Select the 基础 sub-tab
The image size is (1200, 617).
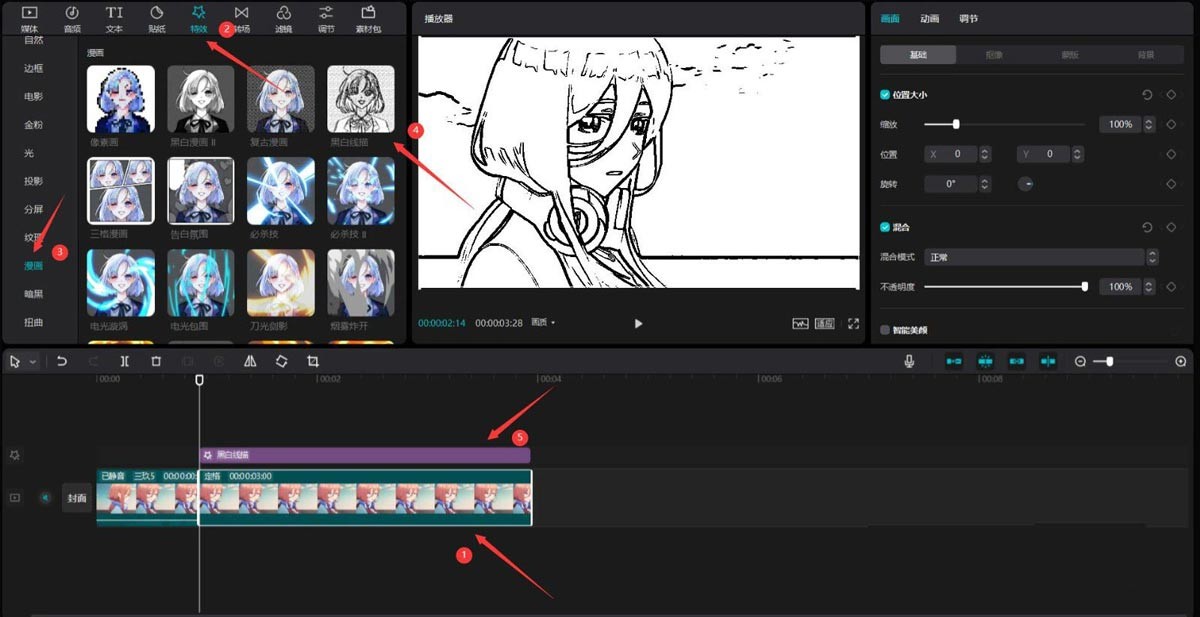pos(918,55)
